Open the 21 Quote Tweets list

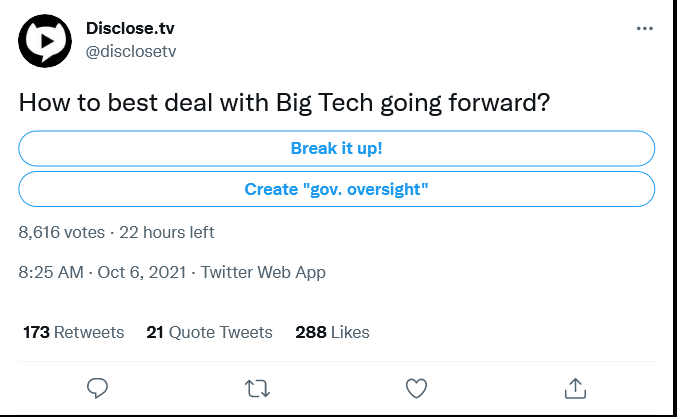tap(209, 332)
